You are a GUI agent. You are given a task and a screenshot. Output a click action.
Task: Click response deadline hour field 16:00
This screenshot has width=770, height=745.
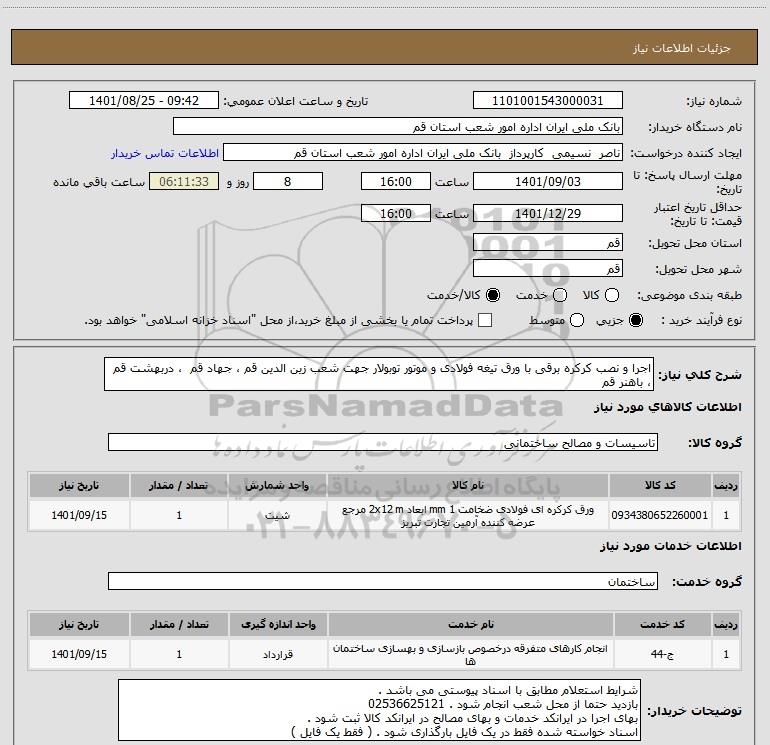click(x=396, y=181)
